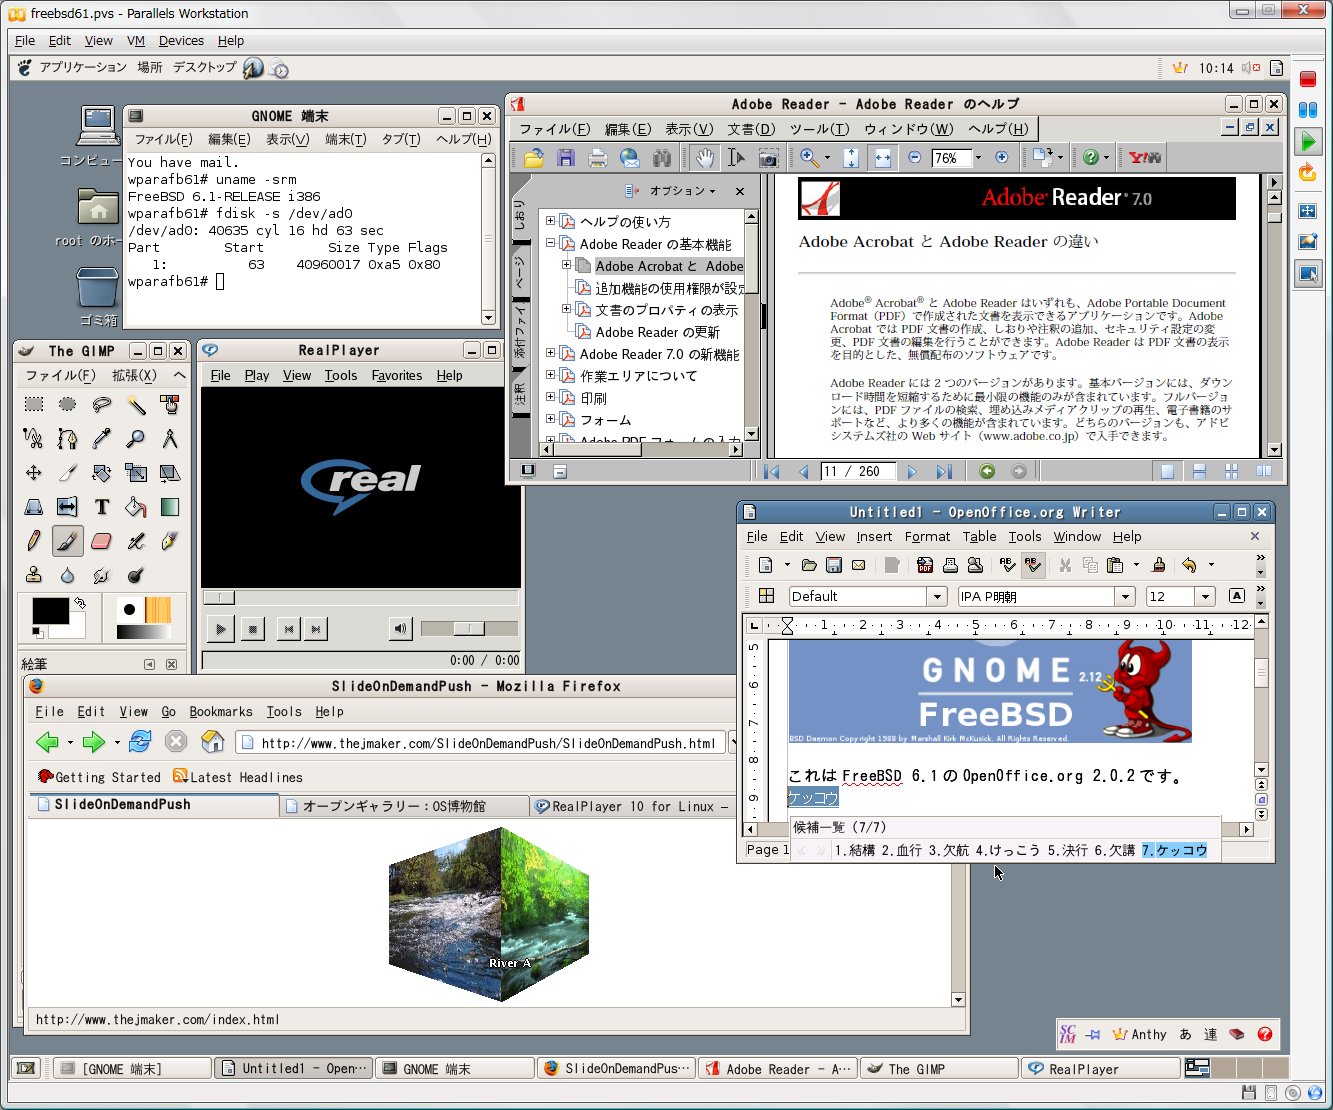The width and height of the screenshot is (1333, 1110).
Task: Choose the Free Select lasso tool in GIMP
Action: tap(102, 404)
